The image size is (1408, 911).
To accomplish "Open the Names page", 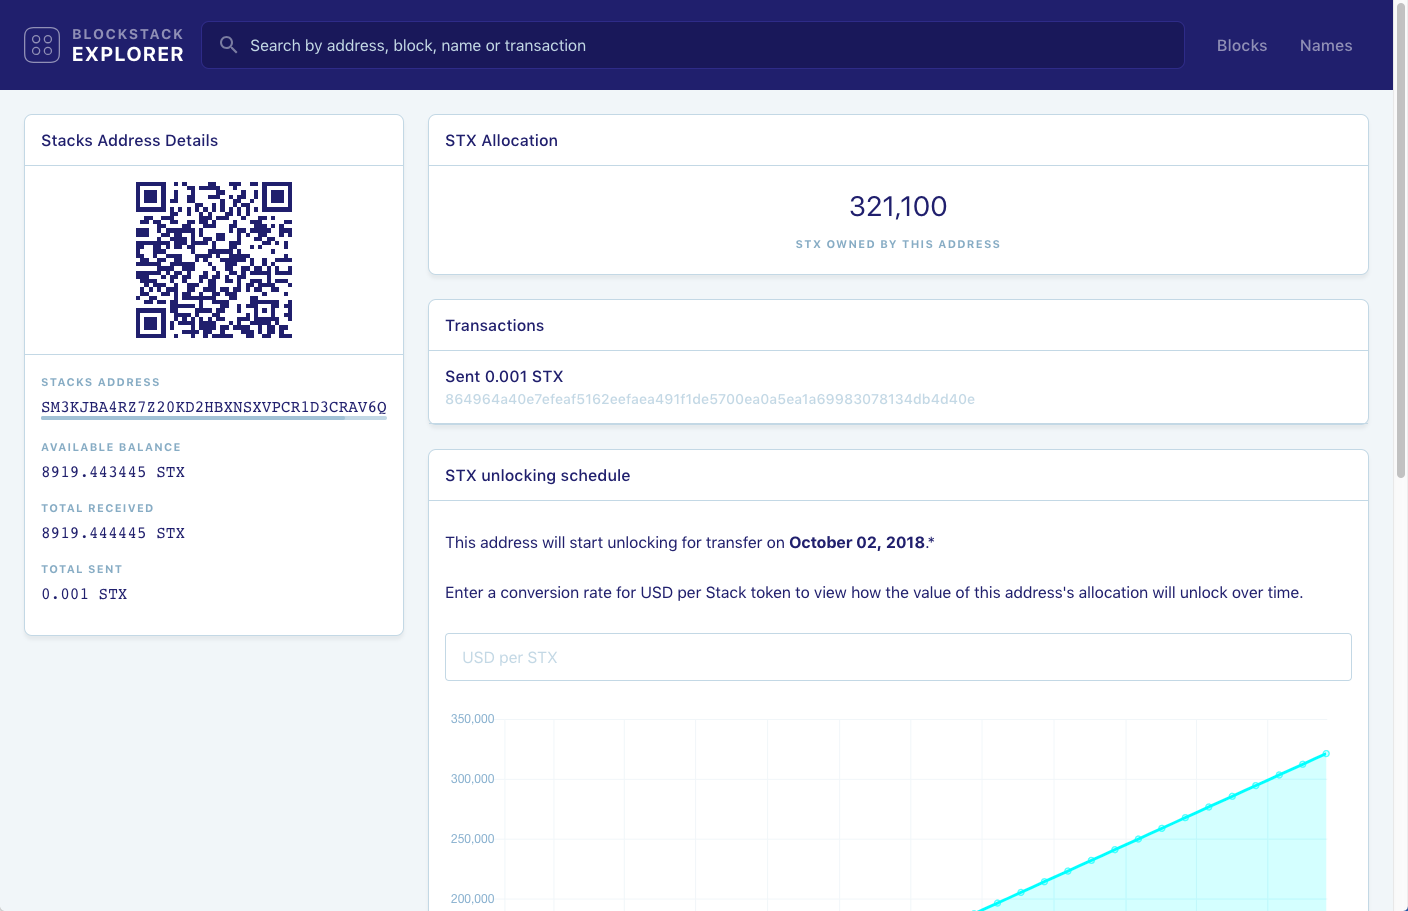I will (1326, 45).
